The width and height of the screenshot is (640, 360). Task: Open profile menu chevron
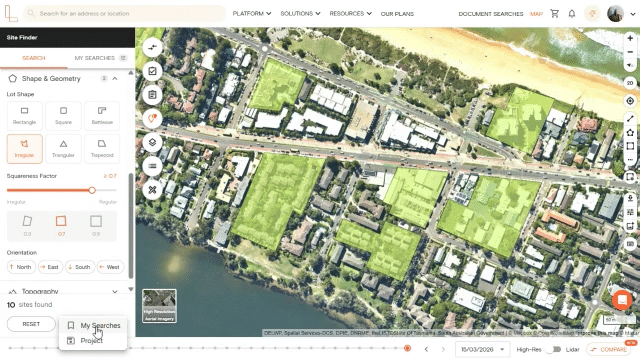633,14
